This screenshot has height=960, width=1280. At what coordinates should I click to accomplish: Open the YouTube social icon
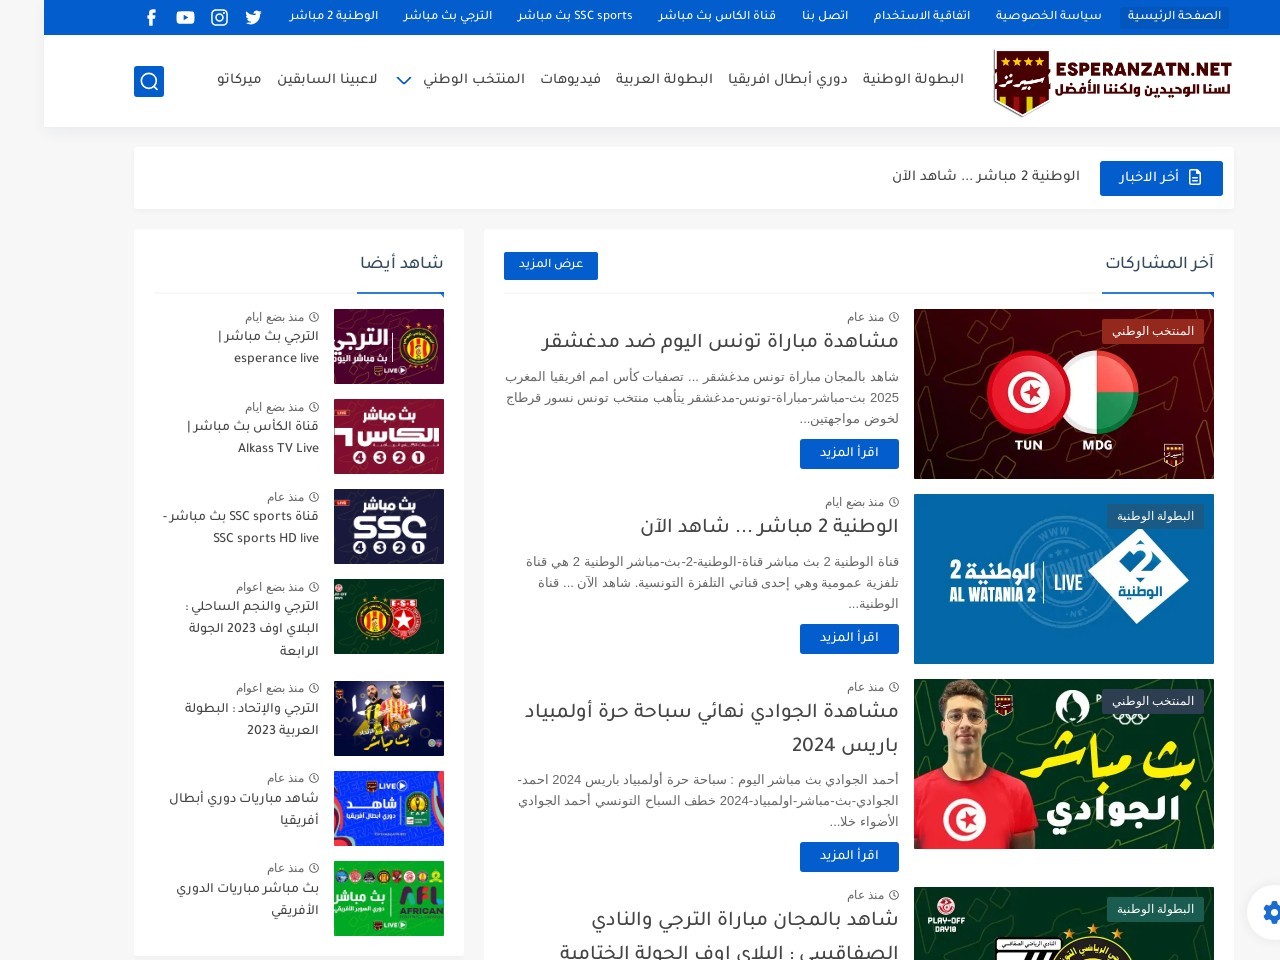pyautogui.click(x=186, y=17)
